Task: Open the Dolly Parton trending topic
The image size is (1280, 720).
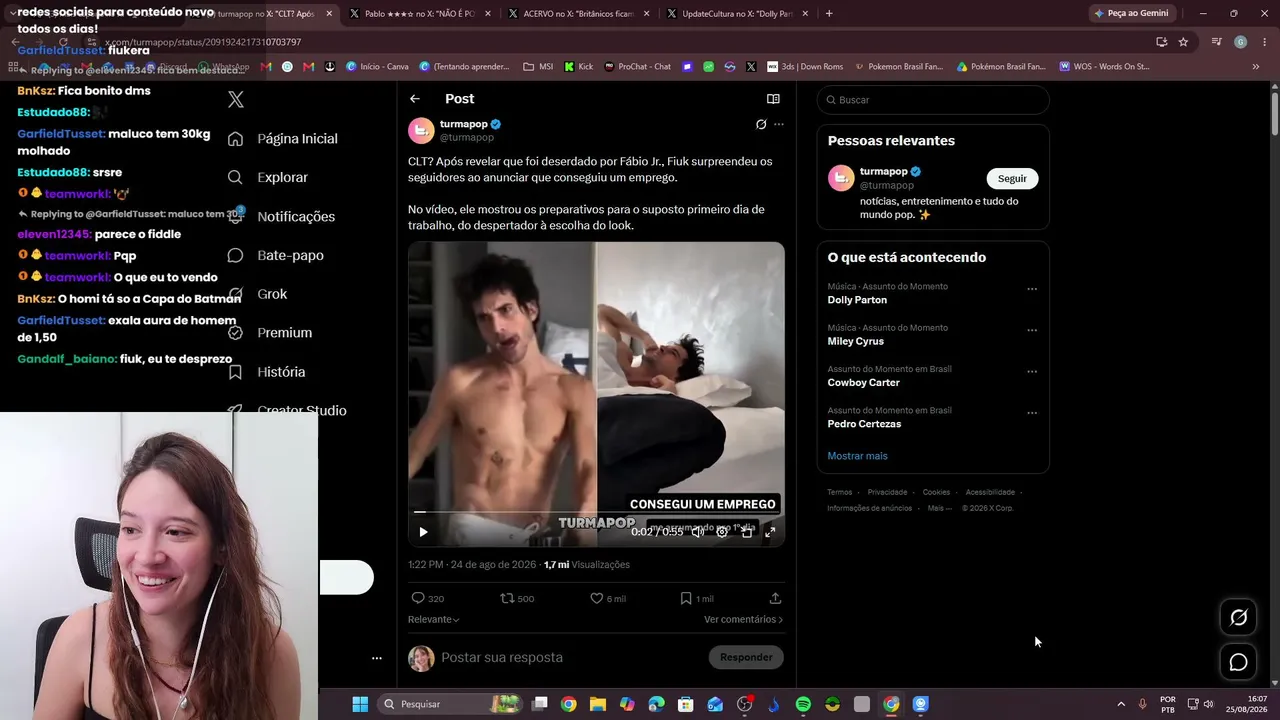Action: 857,300
